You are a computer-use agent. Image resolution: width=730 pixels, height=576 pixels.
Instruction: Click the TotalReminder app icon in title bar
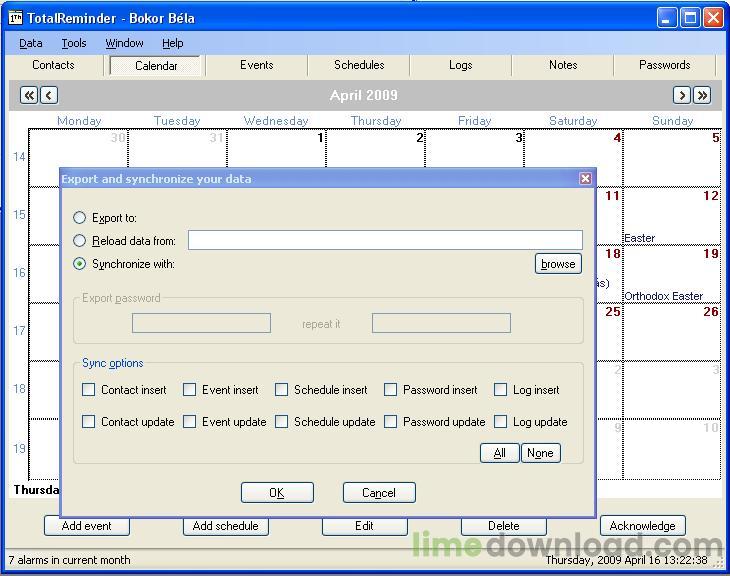point(15,18)
